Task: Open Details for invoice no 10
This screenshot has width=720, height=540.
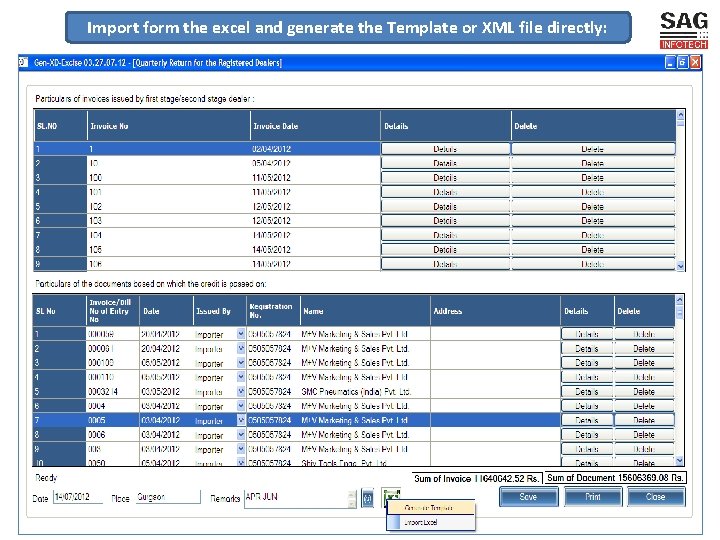Action: (x=445, y=163)
